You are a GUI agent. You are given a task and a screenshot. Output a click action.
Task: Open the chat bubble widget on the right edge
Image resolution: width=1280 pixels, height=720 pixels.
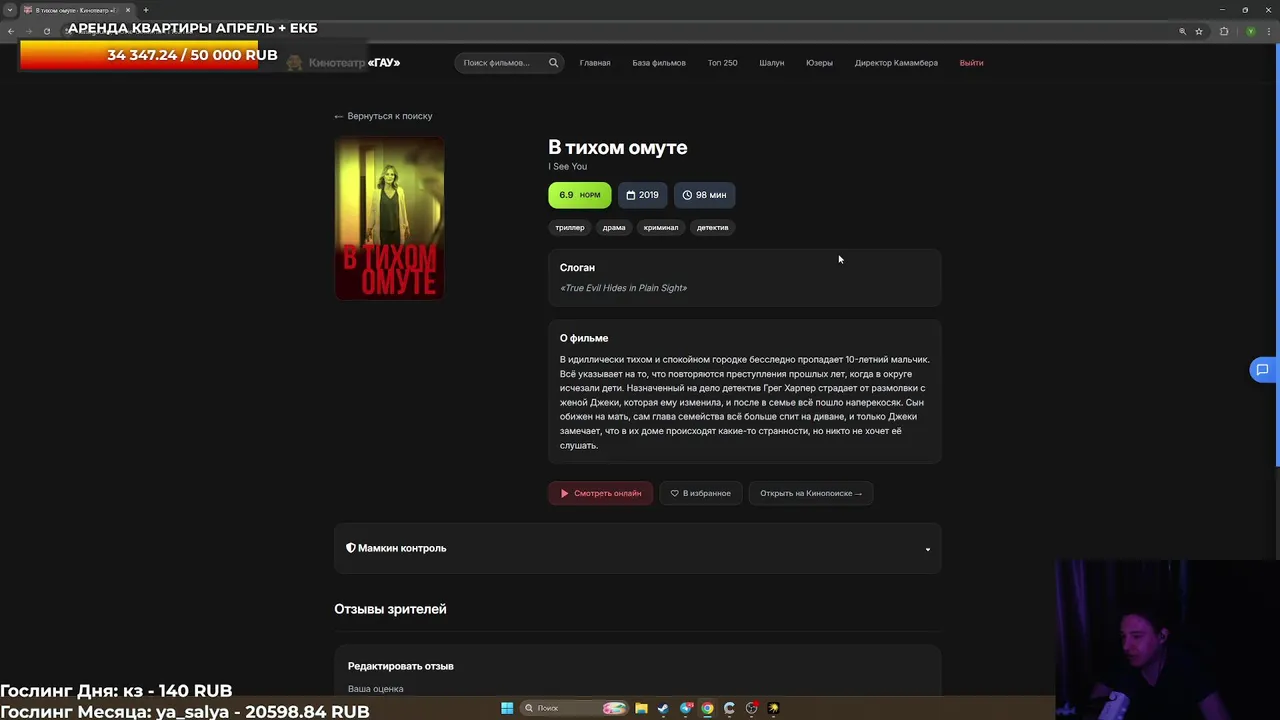(1262, 370)
